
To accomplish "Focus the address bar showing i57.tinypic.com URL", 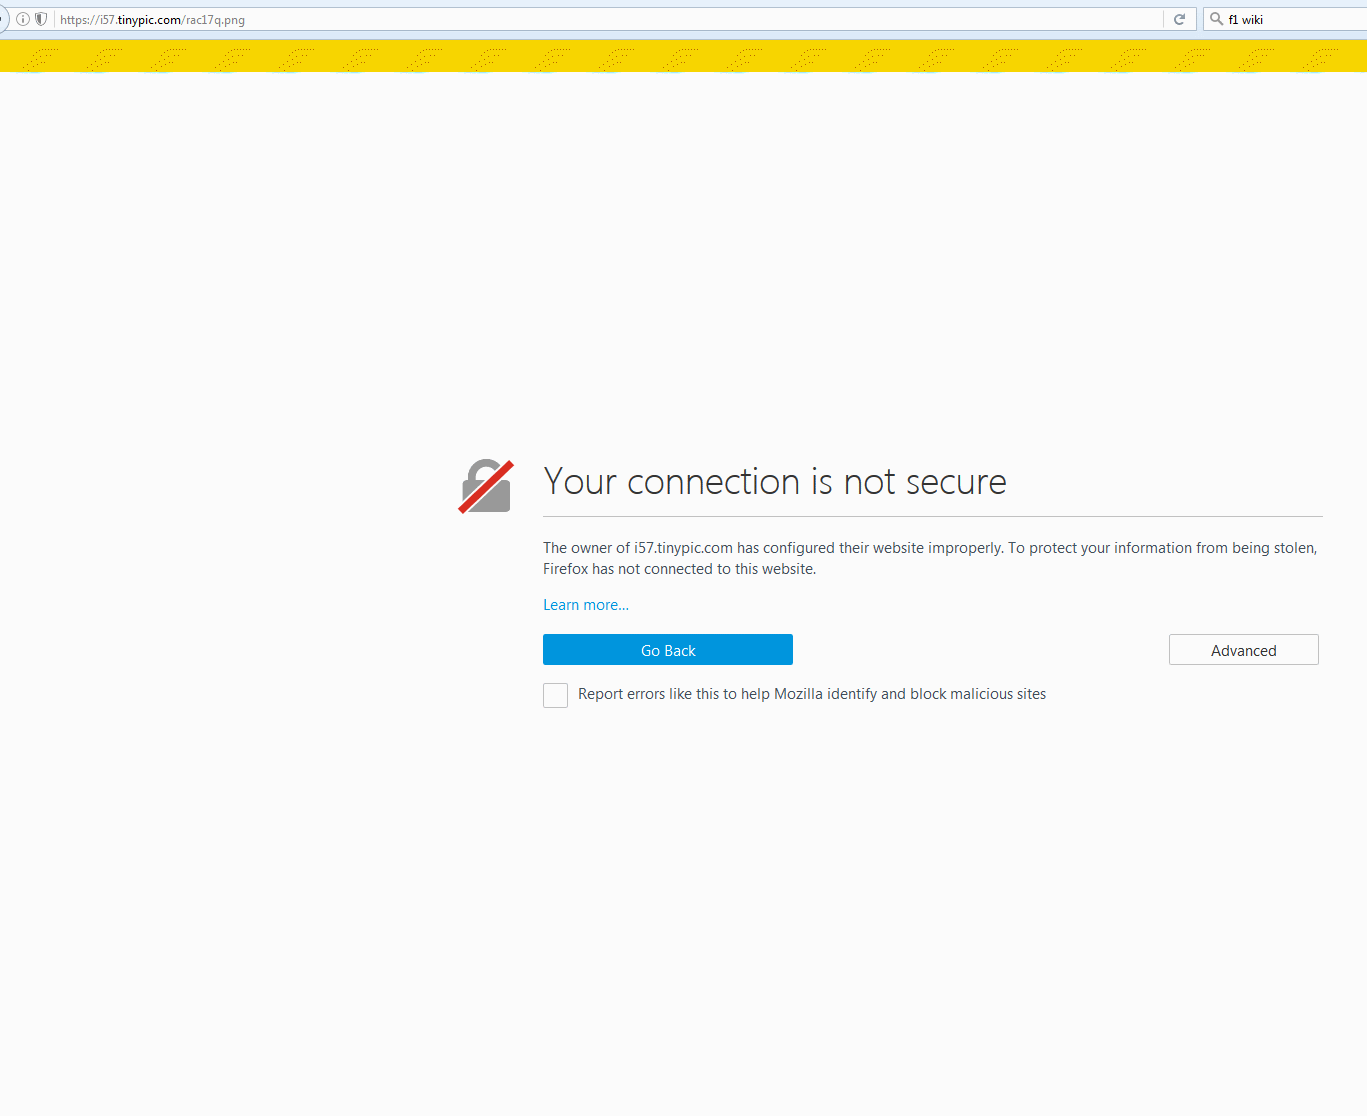I will [608, 19].
